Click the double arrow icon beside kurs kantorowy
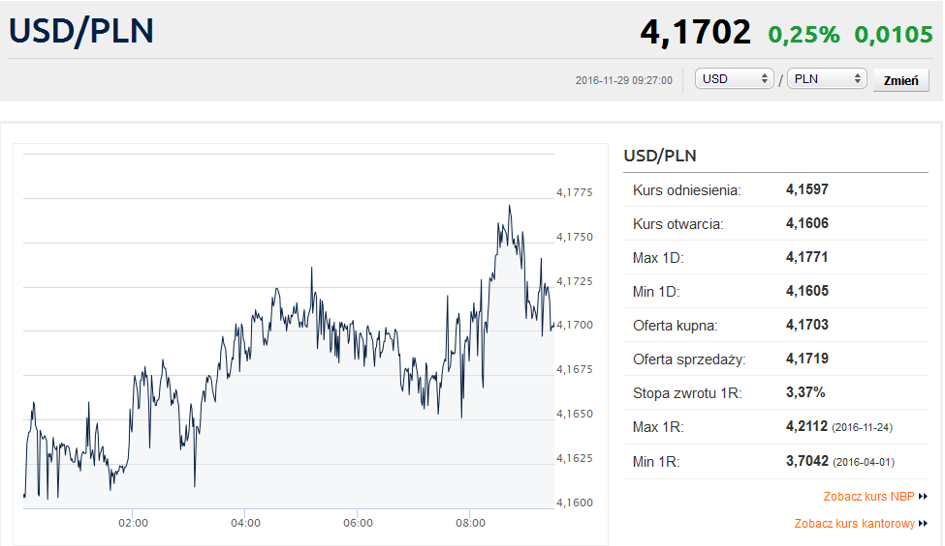This screenshot has width=945, height=546. click(923, 524)
